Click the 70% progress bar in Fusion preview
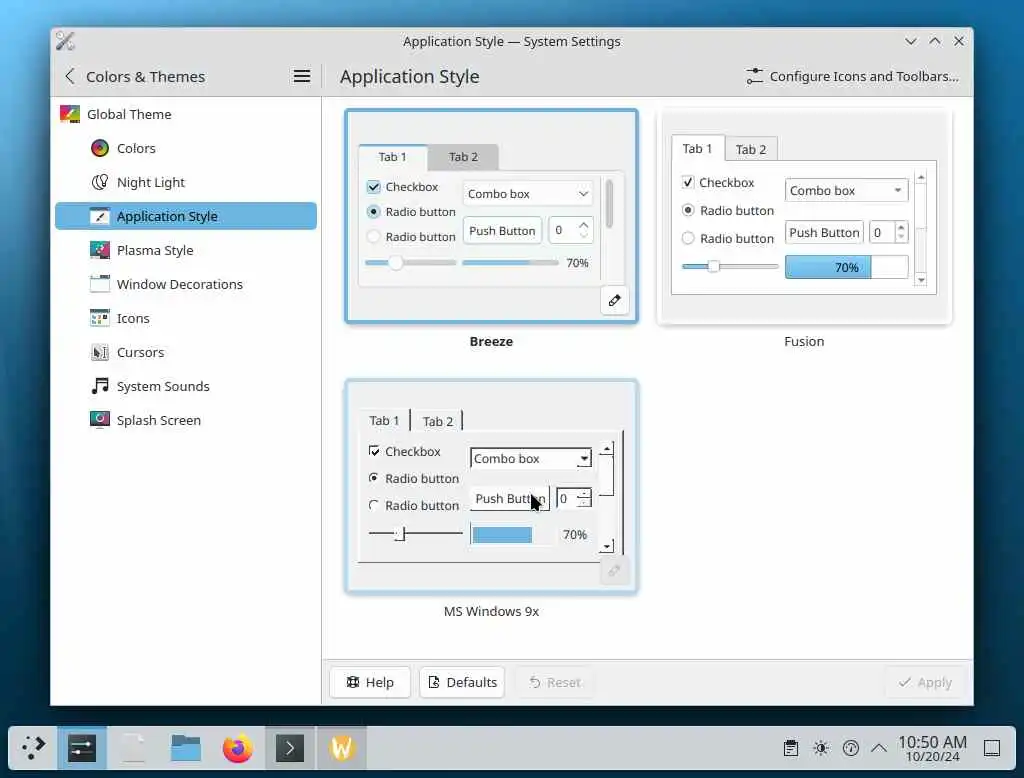Screen dimensions: 1024x778 point(846,267)
